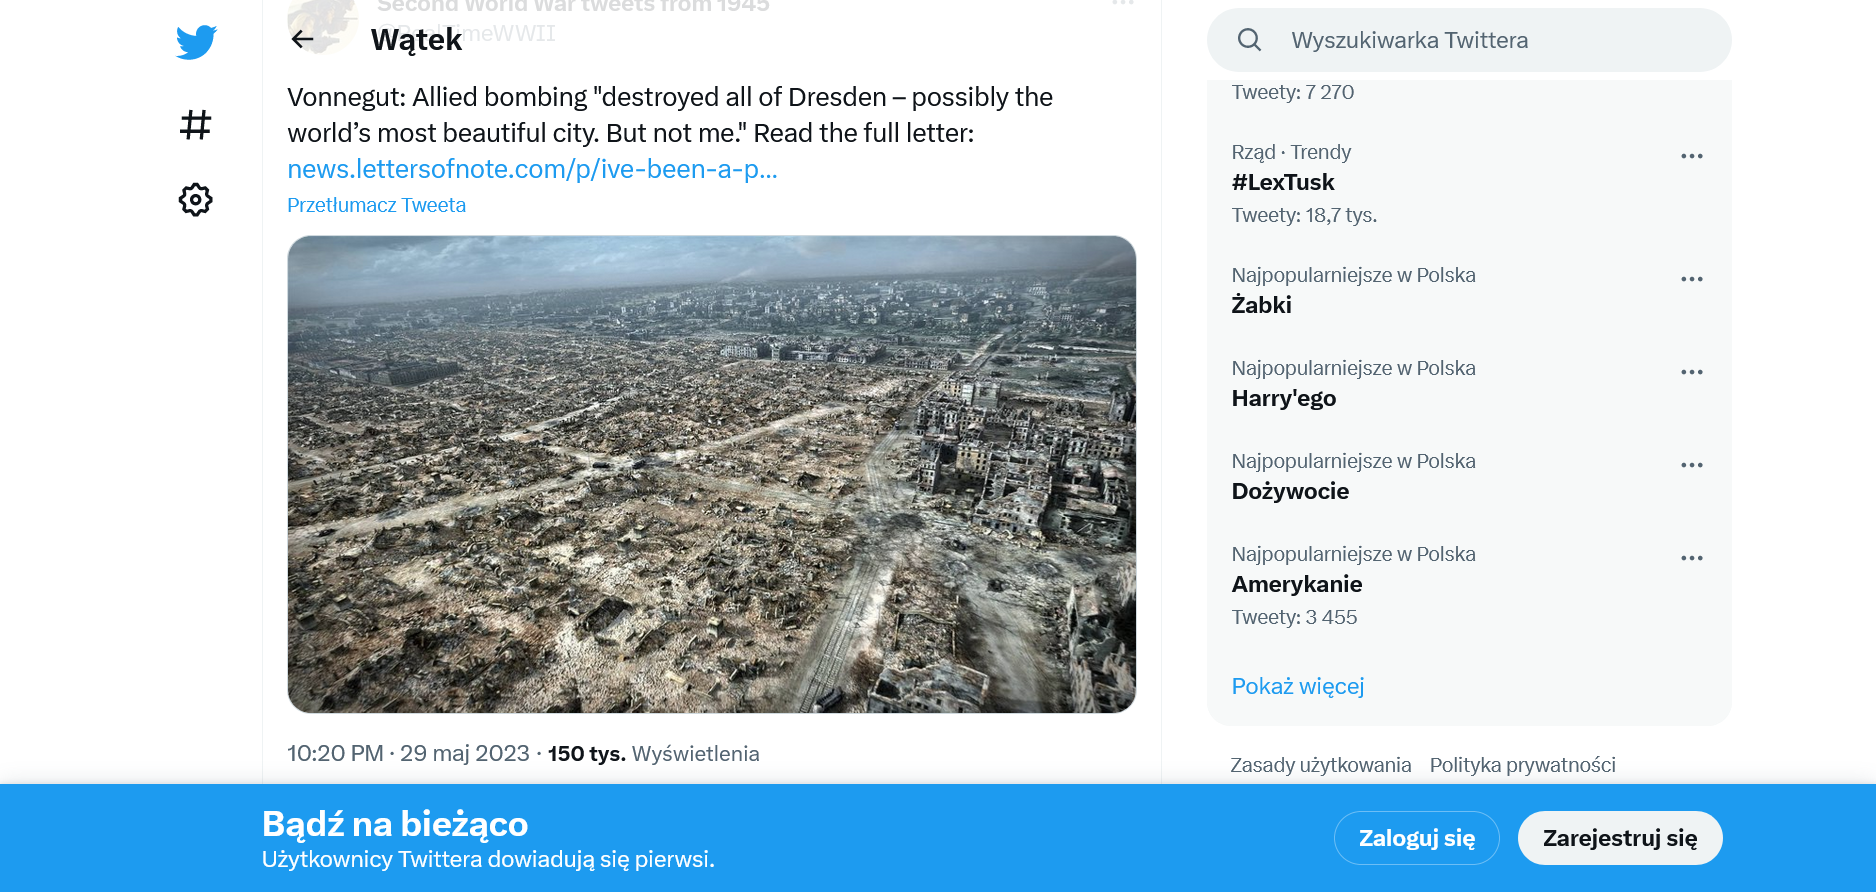Click the Wyszukiwarka Twittera search field
Image resolution: width=1876 pixels, height=892 pixels.
pos(1469,40)
